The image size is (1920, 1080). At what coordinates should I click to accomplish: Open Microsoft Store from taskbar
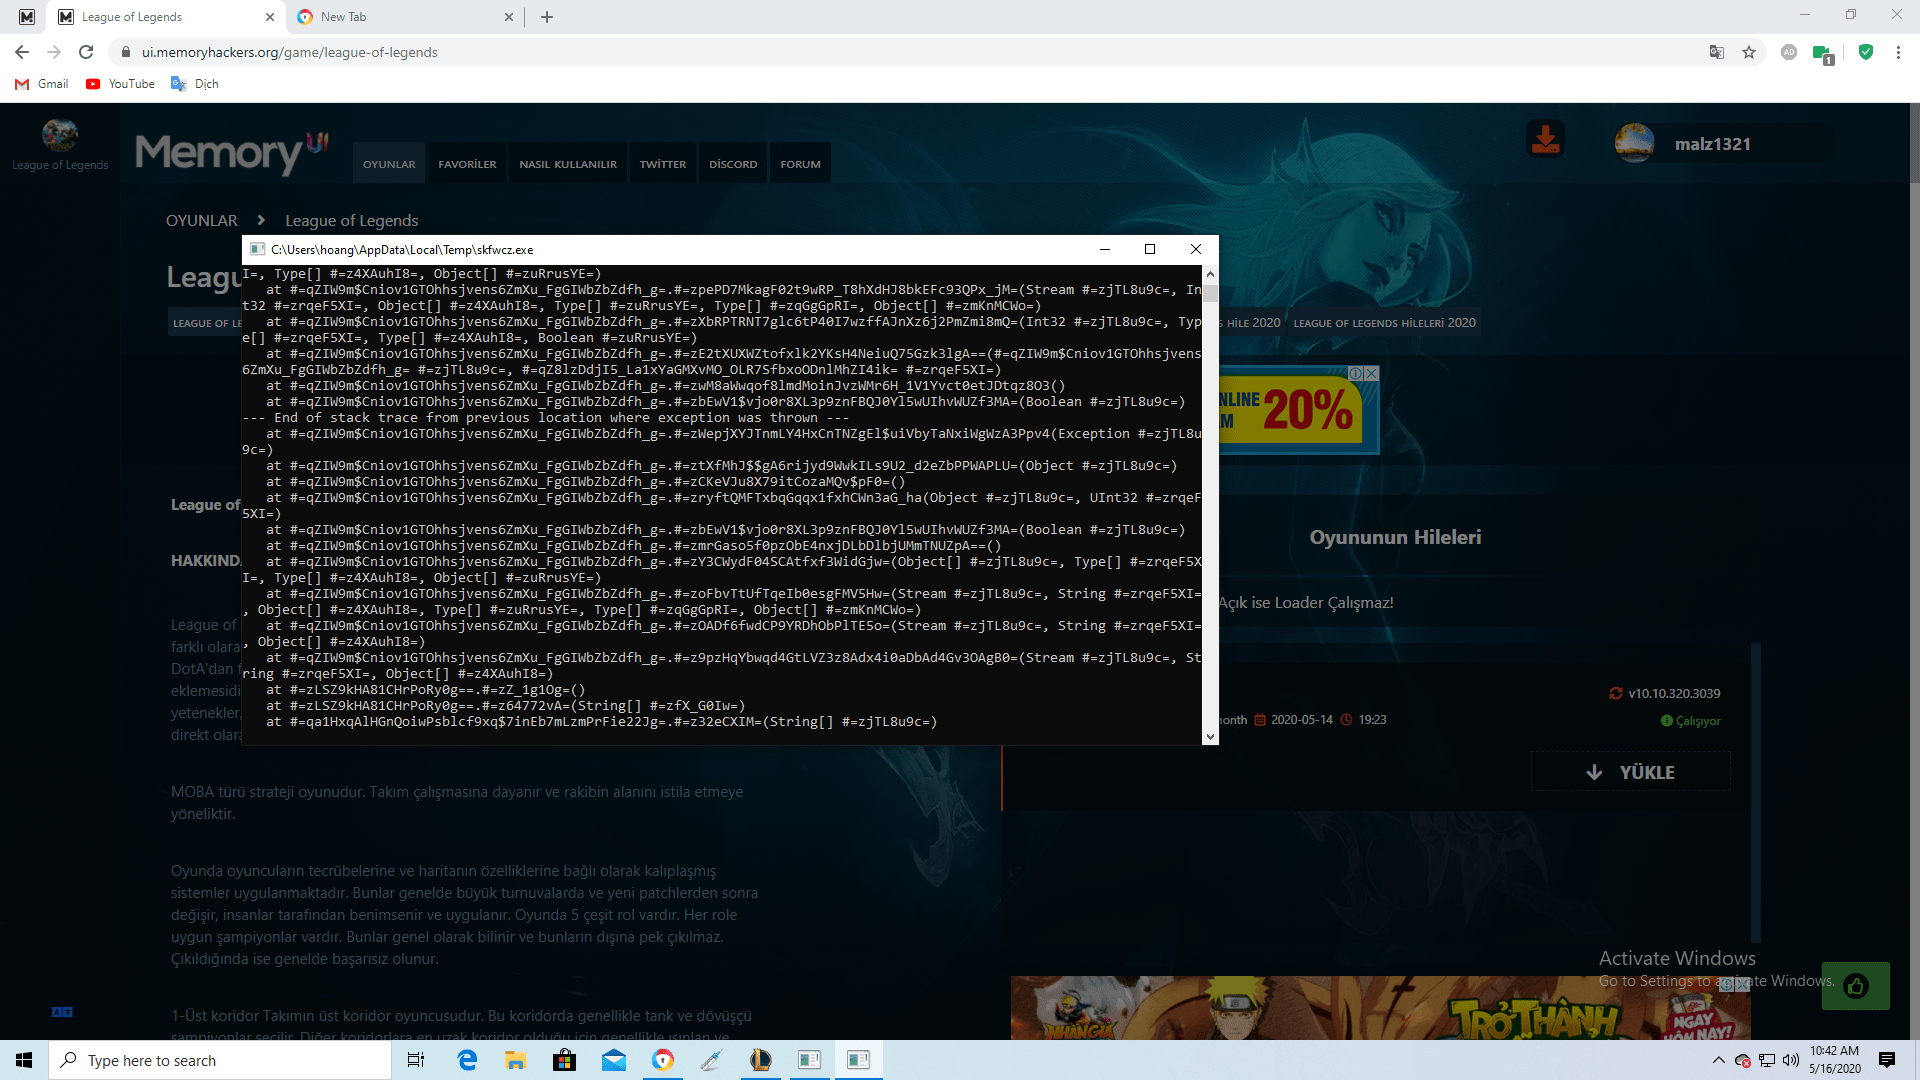[565, 1060]
